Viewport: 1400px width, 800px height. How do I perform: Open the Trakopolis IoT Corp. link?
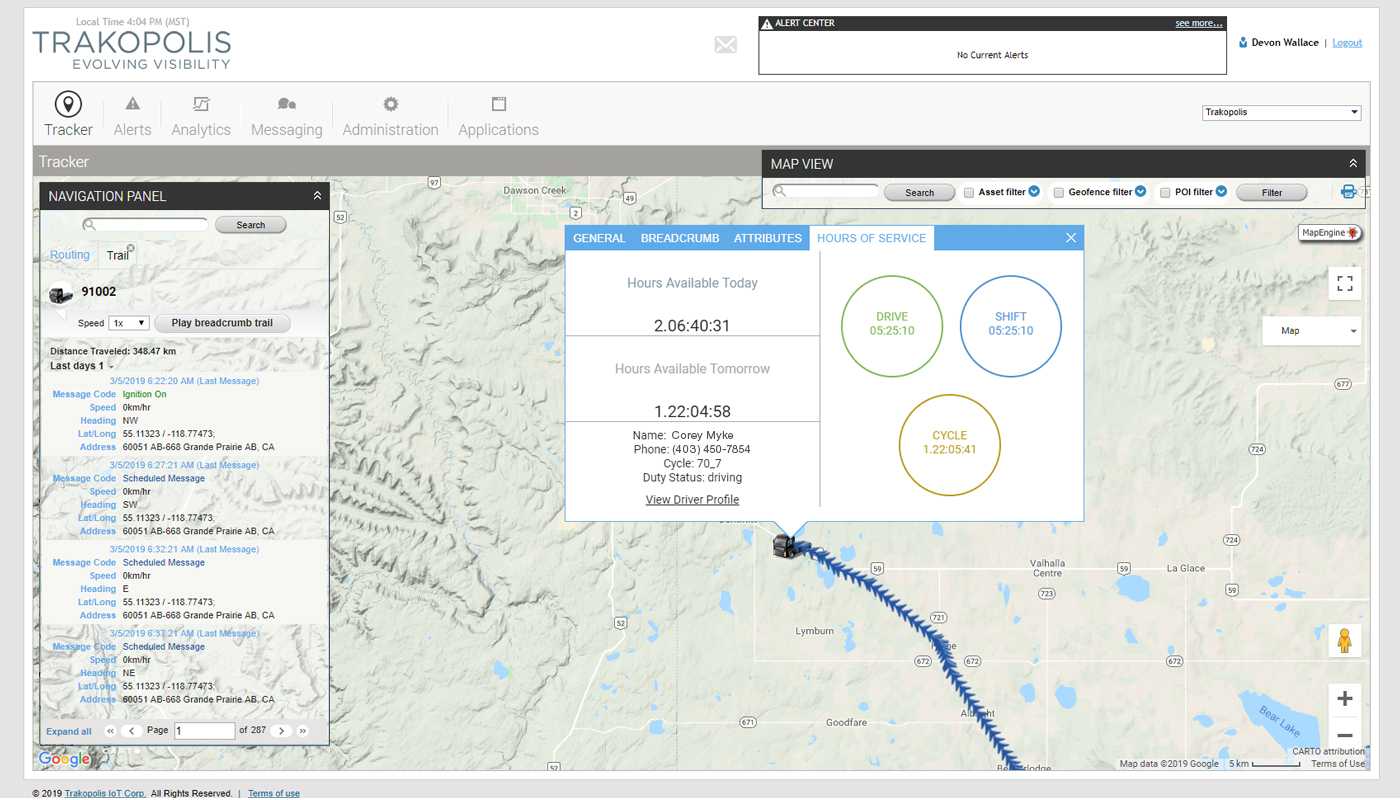[x=105, y=794]
